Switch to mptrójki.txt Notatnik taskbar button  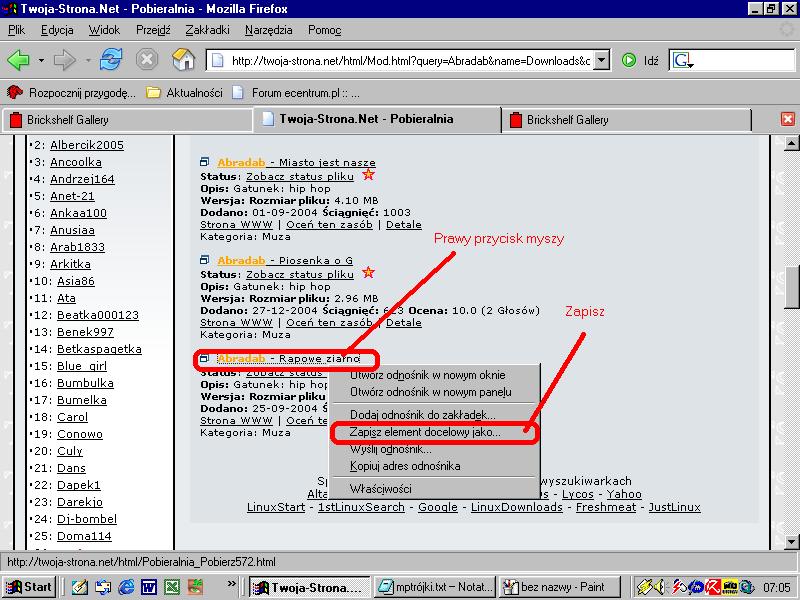[436, 587]
